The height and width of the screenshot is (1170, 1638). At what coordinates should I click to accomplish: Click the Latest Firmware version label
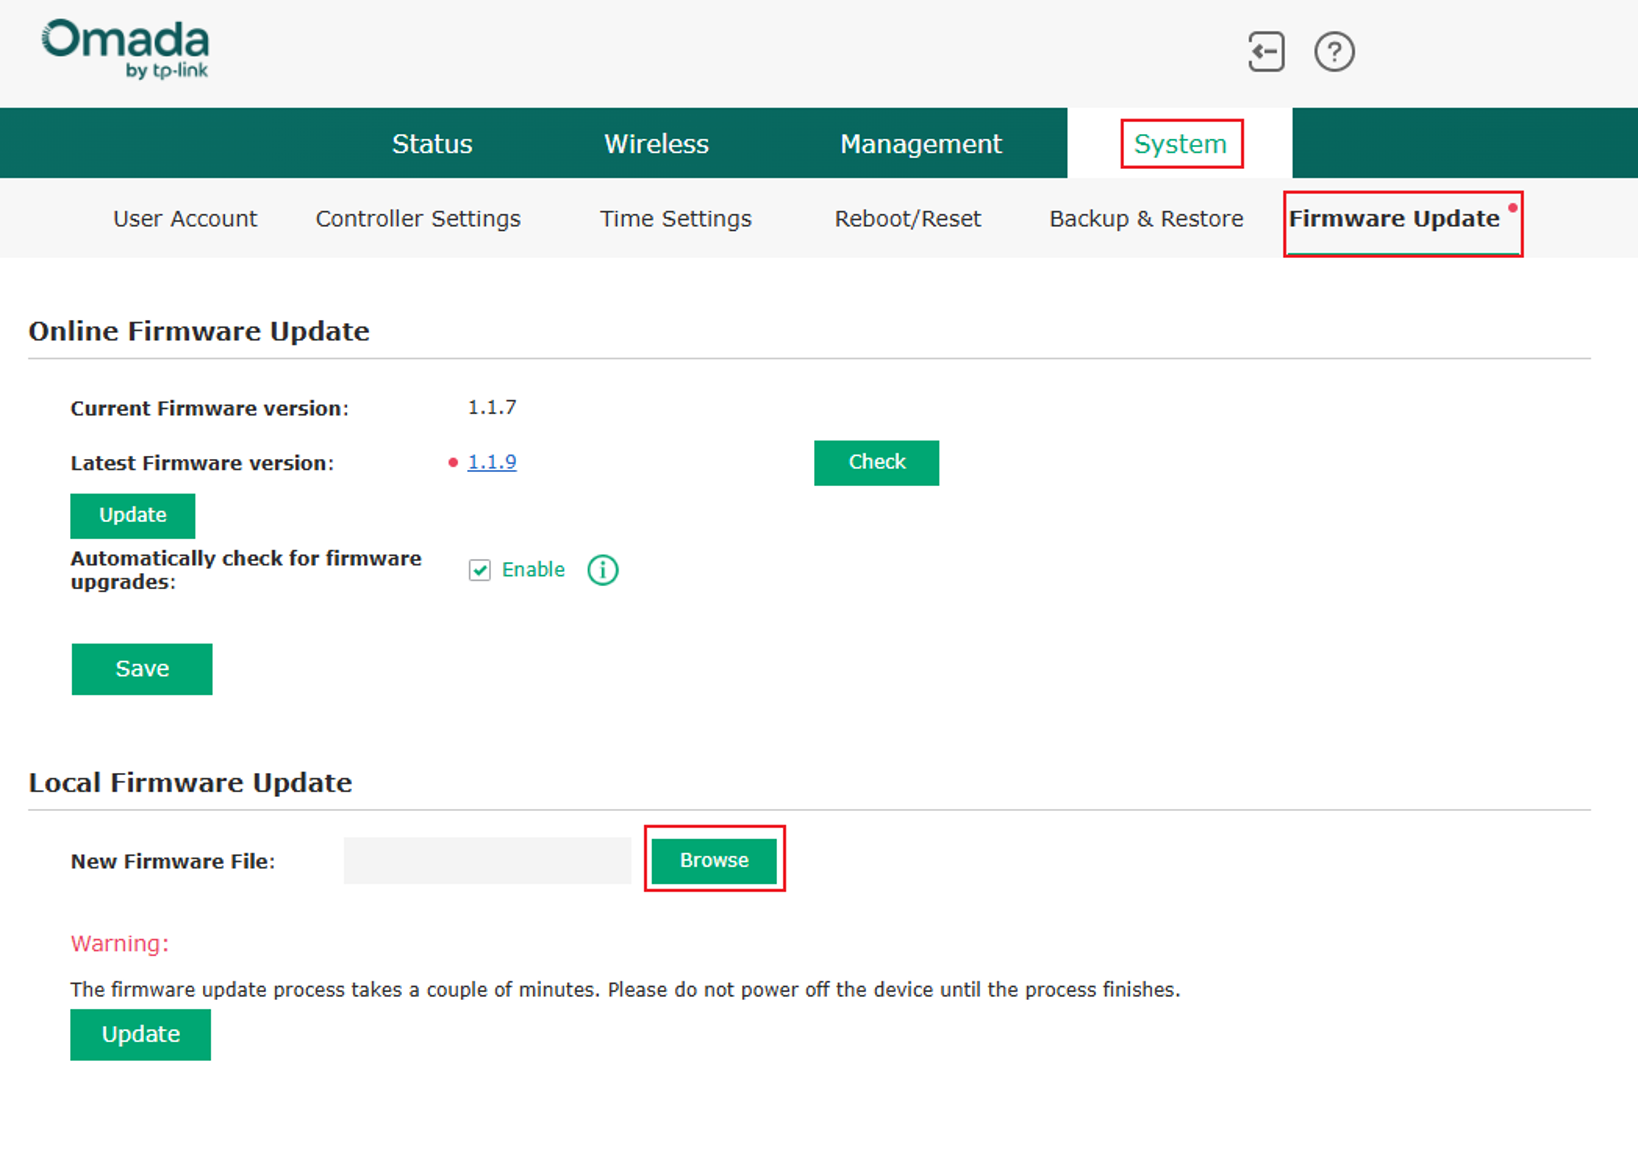pyautogui.click(x=202, y=463)
